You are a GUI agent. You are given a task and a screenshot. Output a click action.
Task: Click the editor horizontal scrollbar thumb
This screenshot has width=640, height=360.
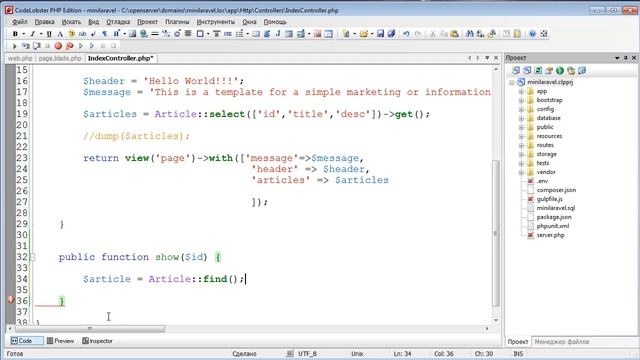90,329
